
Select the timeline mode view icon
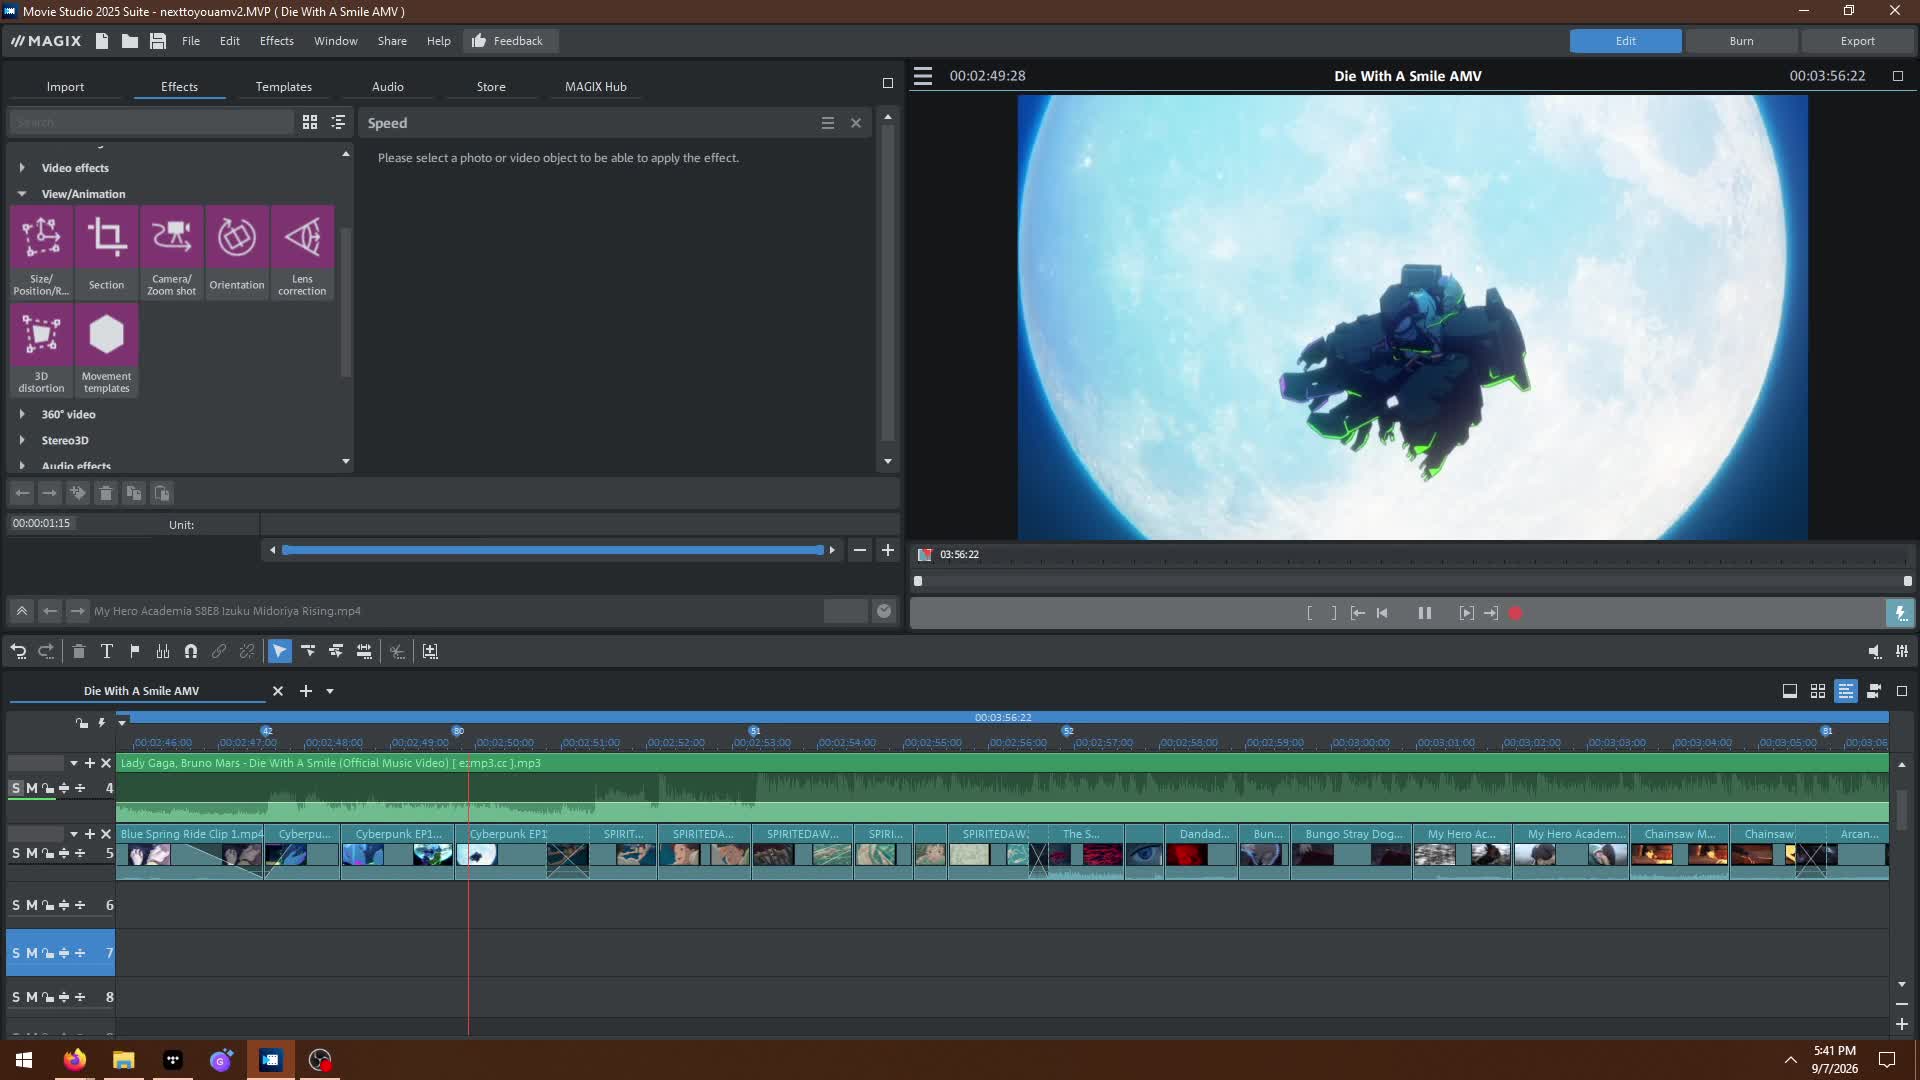click(1846, 691)
